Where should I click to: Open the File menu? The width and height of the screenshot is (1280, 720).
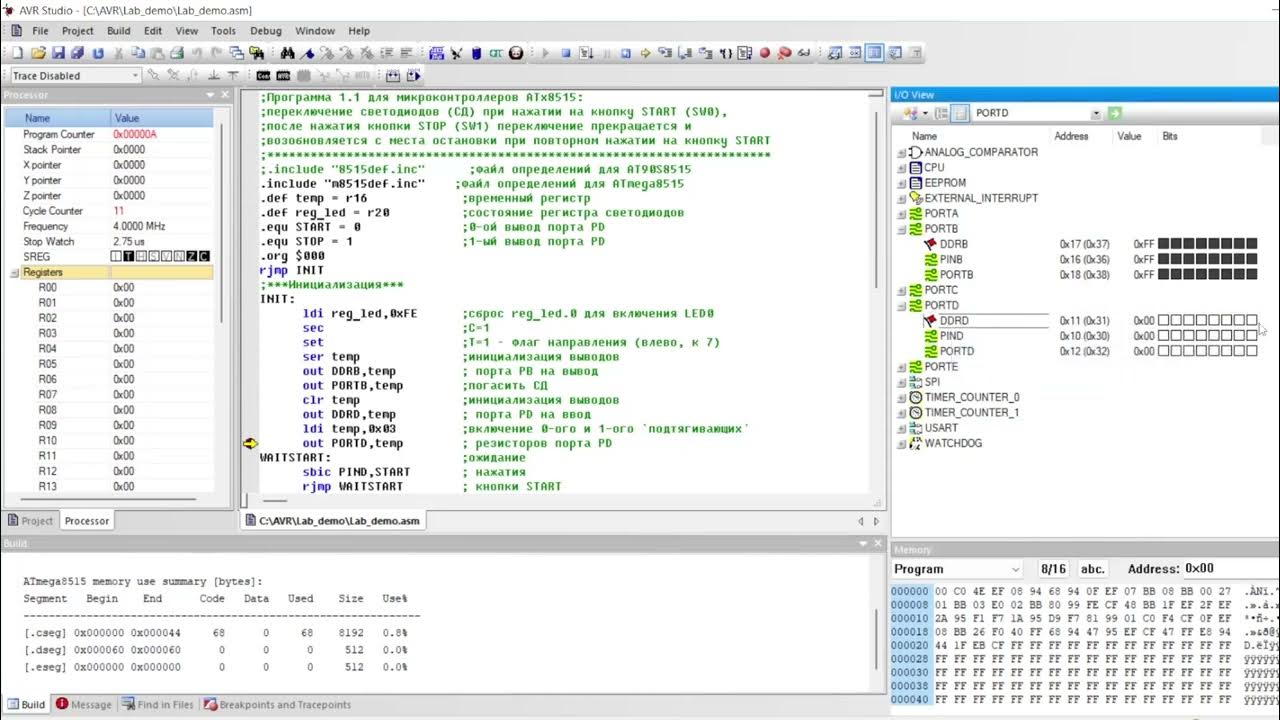coord(40,31)
